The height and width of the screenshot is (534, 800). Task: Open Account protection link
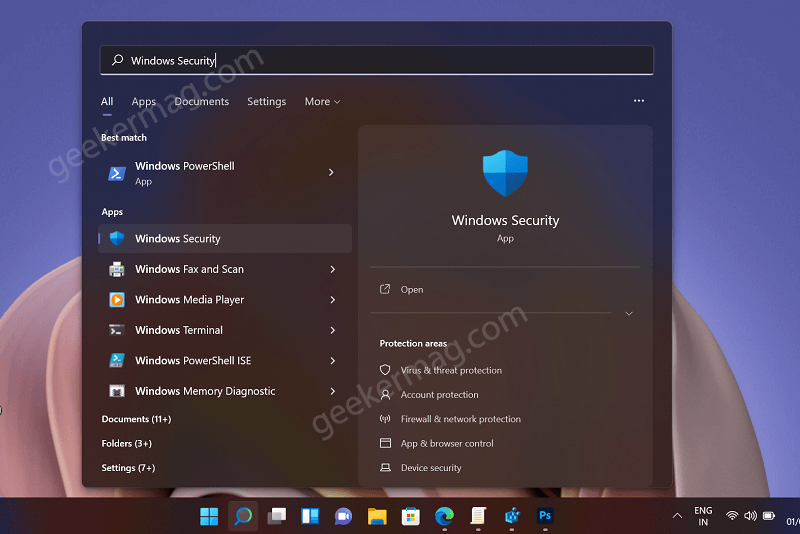[439, 395]
